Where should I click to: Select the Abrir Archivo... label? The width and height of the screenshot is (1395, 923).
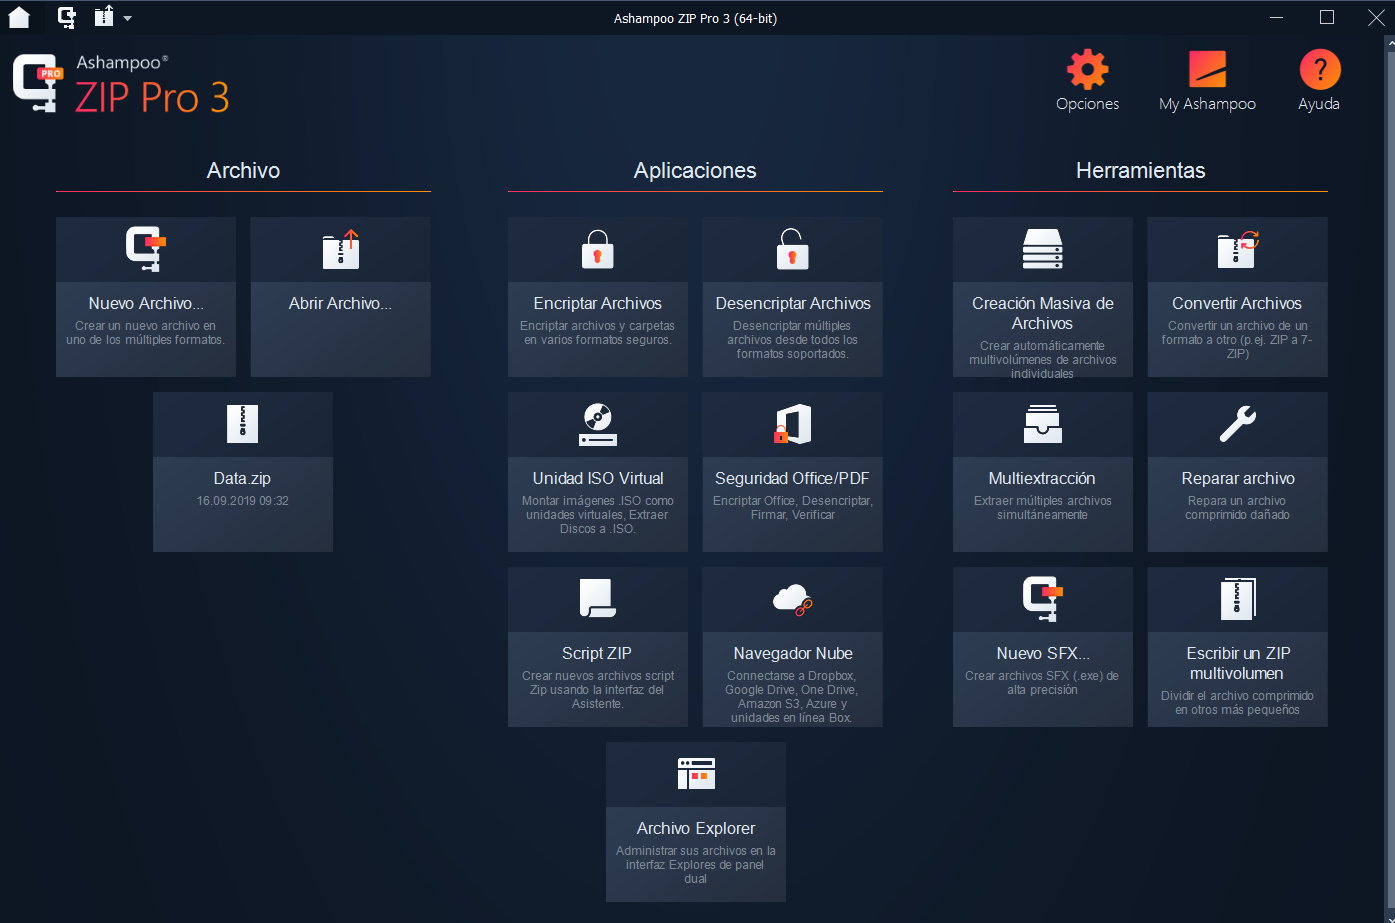coord(340,303)
